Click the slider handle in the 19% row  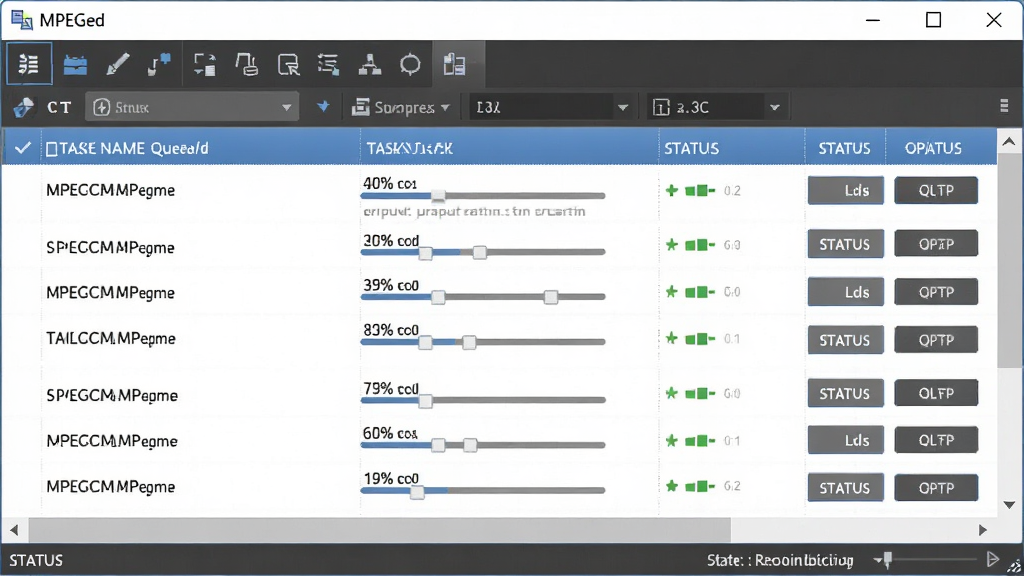(x=417, y=491)
